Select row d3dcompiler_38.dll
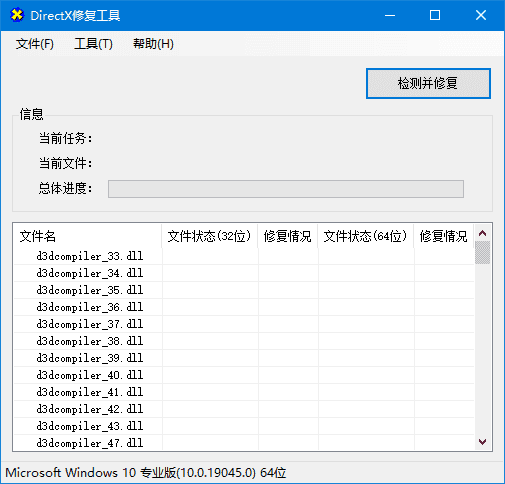505x484 pixels. 244,341
